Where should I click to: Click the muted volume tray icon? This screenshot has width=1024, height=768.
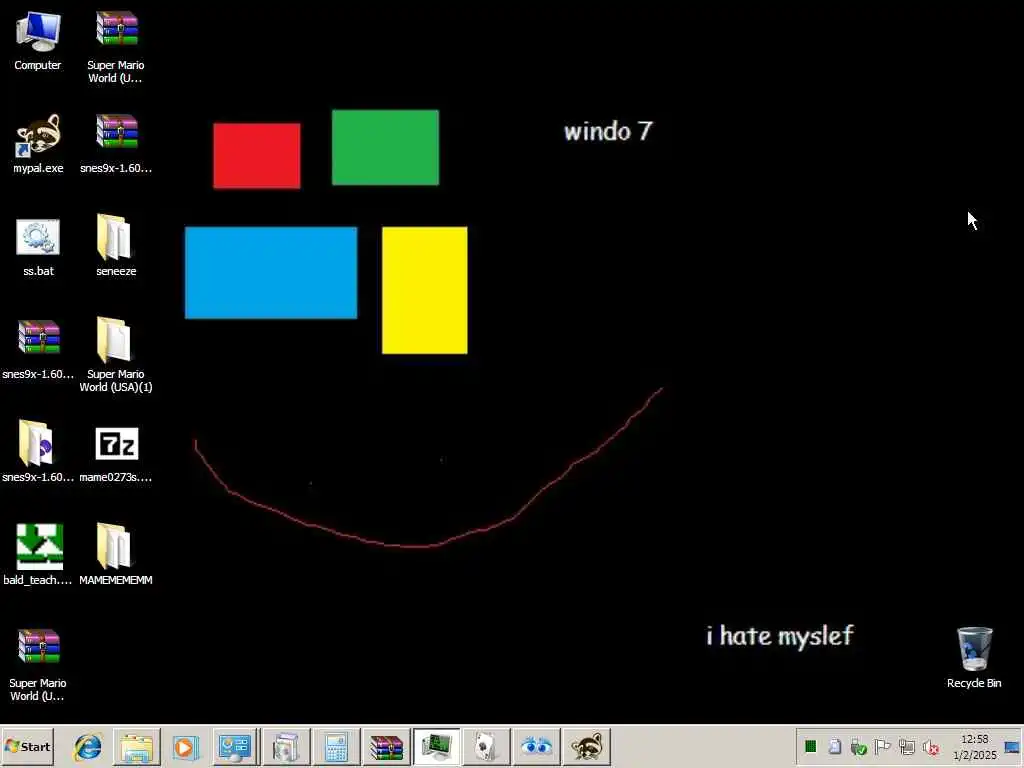[931, 747]
